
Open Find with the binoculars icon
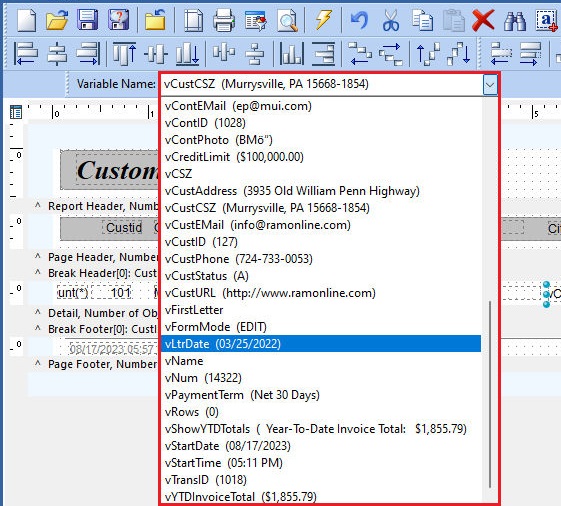click(515, 20)
